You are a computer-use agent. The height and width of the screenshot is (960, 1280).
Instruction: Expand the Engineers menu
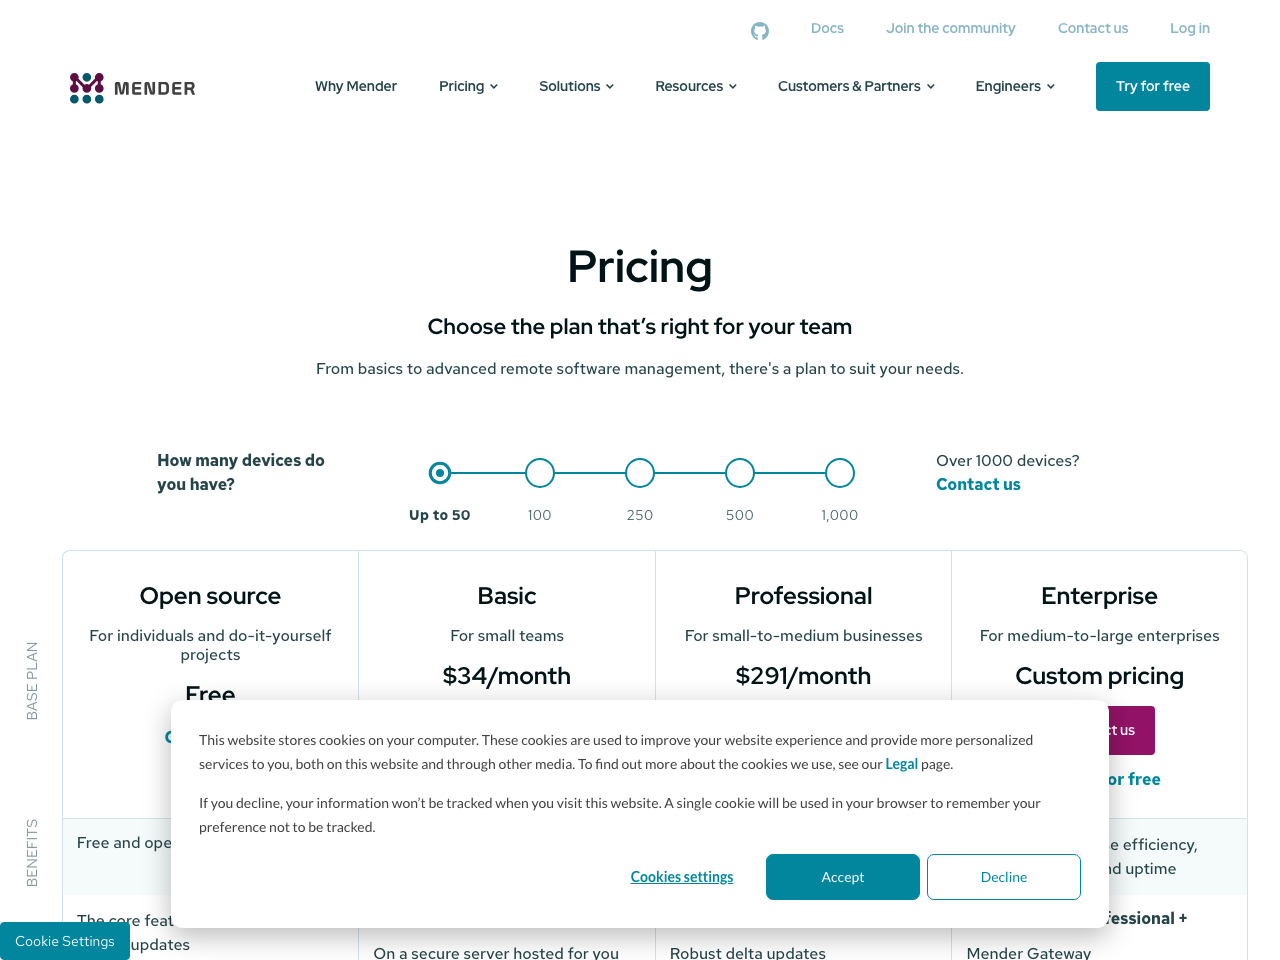coord(1015,86)
